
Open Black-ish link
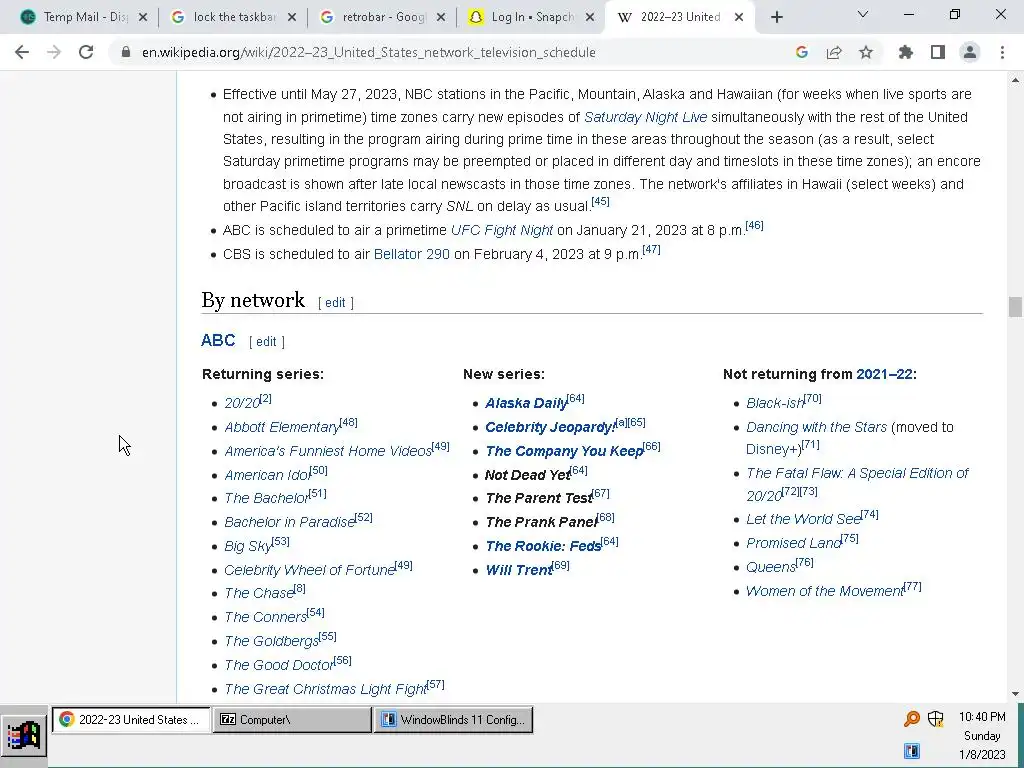click(775, 403)
